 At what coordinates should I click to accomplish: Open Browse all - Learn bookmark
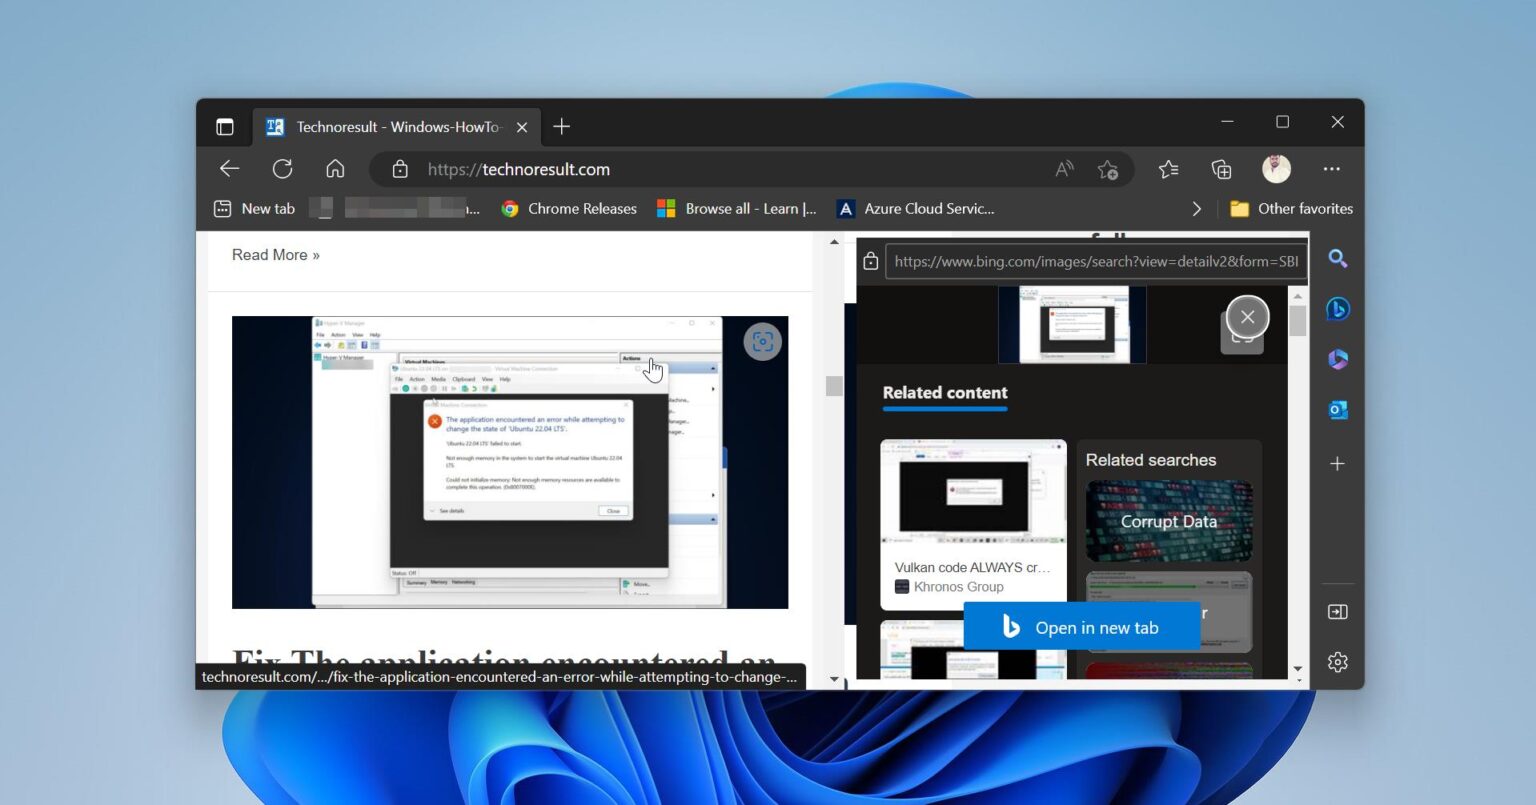pyautogui.click(x=737, y=208)
